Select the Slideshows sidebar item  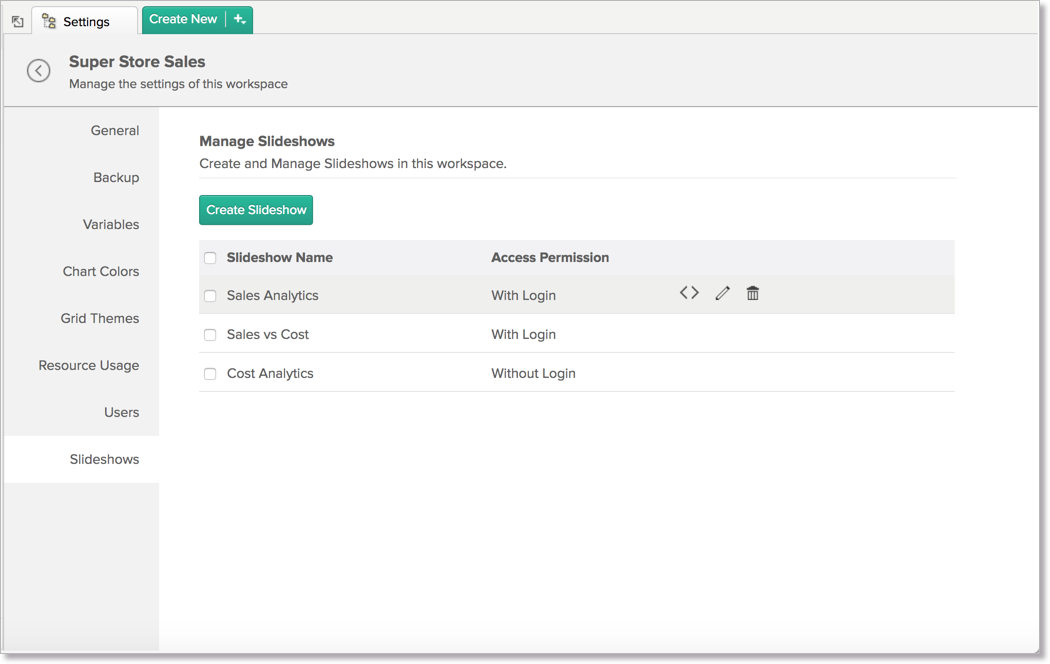coord(104,459)
